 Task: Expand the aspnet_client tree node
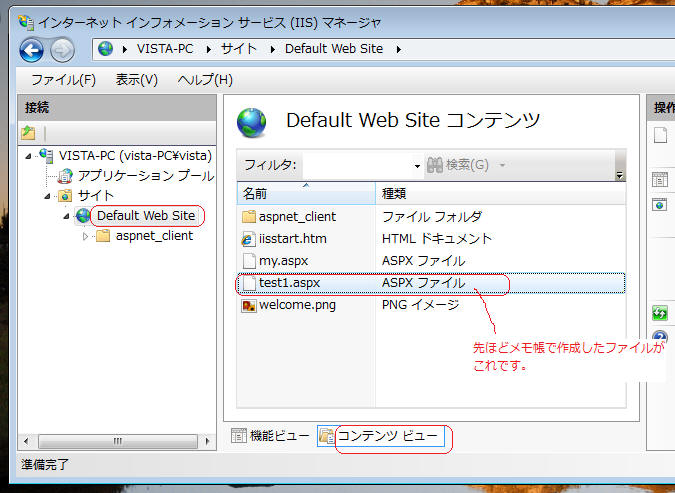(x=85, y=236)
